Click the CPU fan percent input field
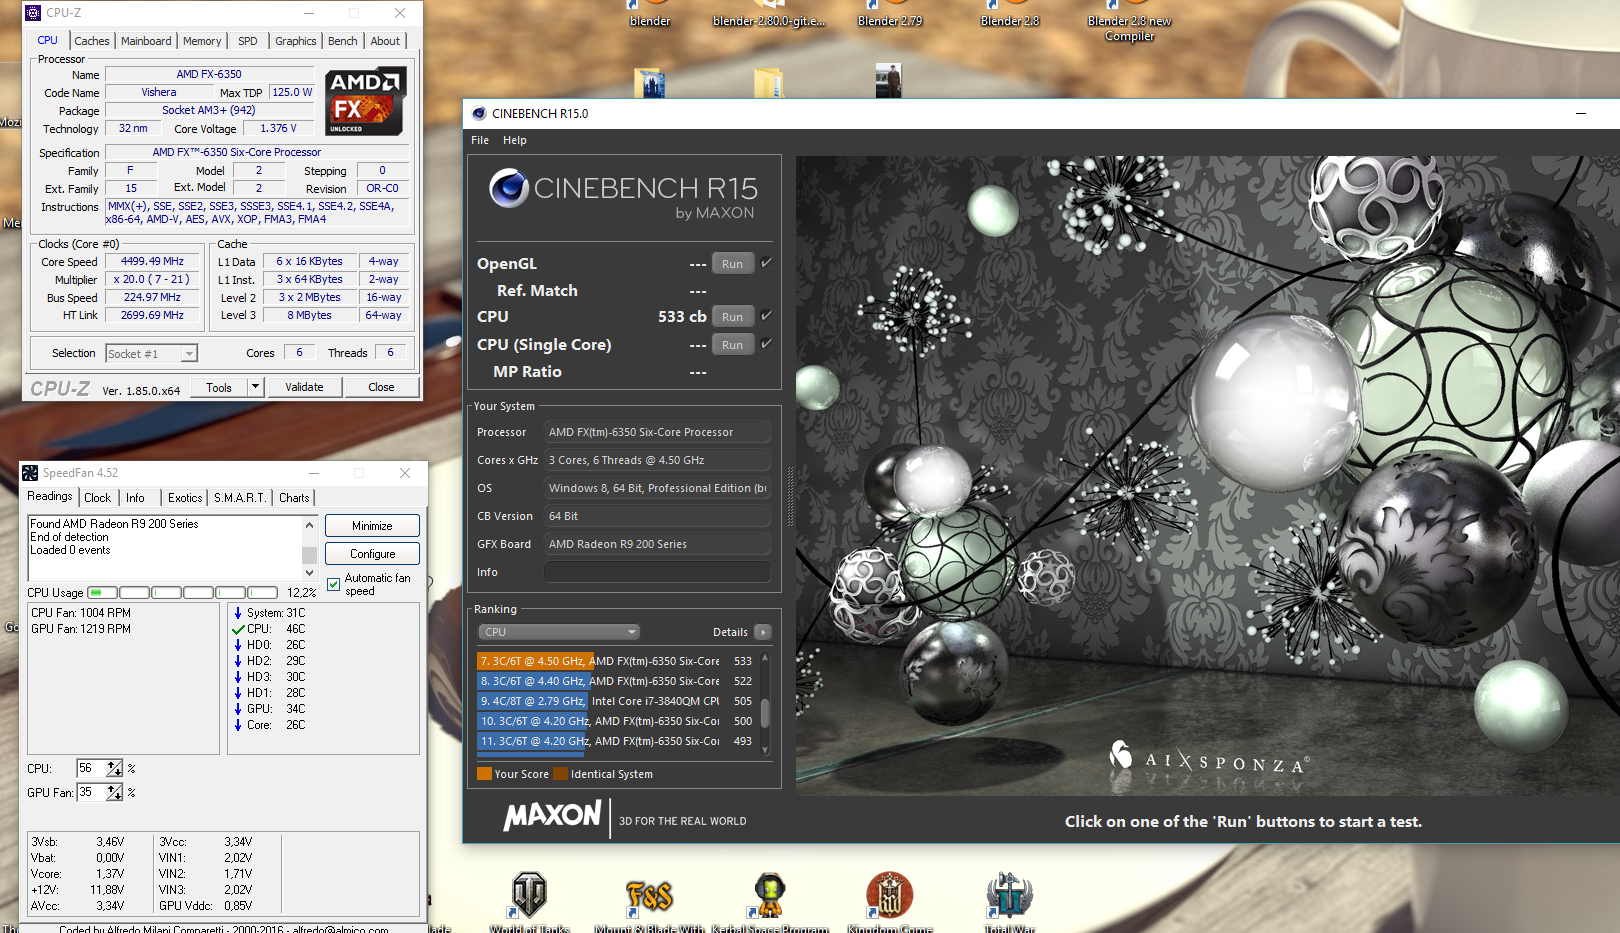Viewport: 1620px width, 933px height. click(91, 768)
